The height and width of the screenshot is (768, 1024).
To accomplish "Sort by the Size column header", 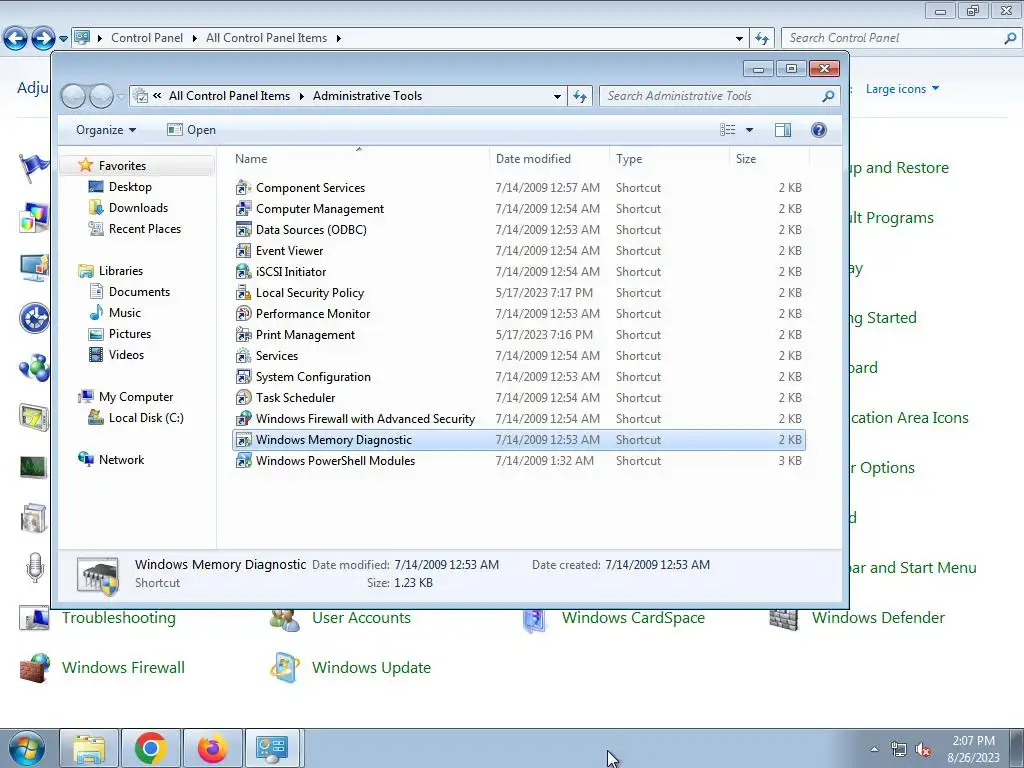I will tap(769, 159).
